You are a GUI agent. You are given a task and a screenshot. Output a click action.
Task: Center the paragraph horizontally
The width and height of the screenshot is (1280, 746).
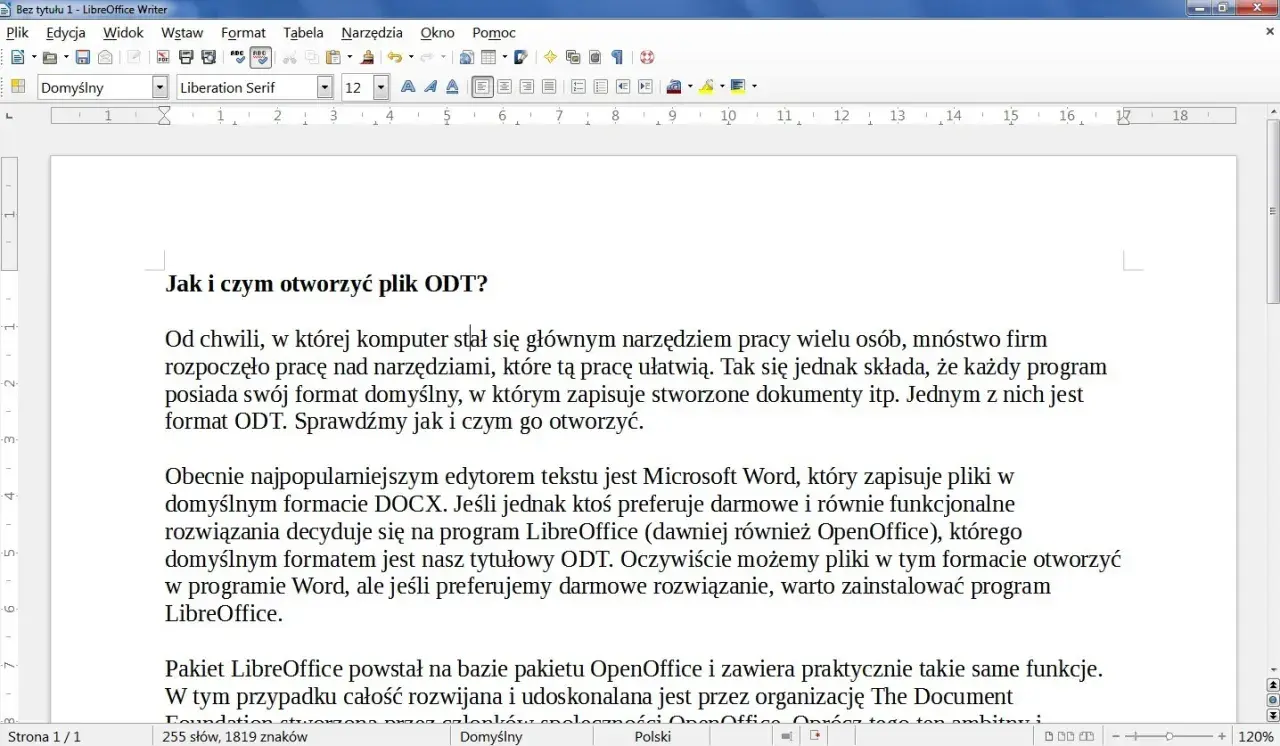tap(505, 87)
